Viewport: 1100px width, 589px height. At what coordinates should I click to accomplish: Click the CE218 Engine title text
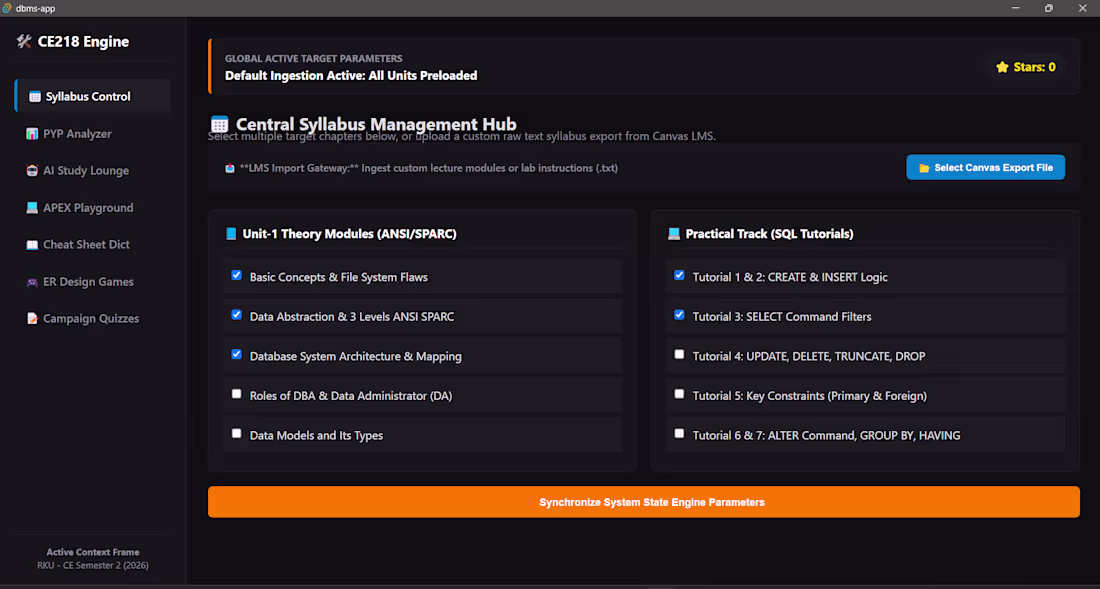tap(83, 41)
